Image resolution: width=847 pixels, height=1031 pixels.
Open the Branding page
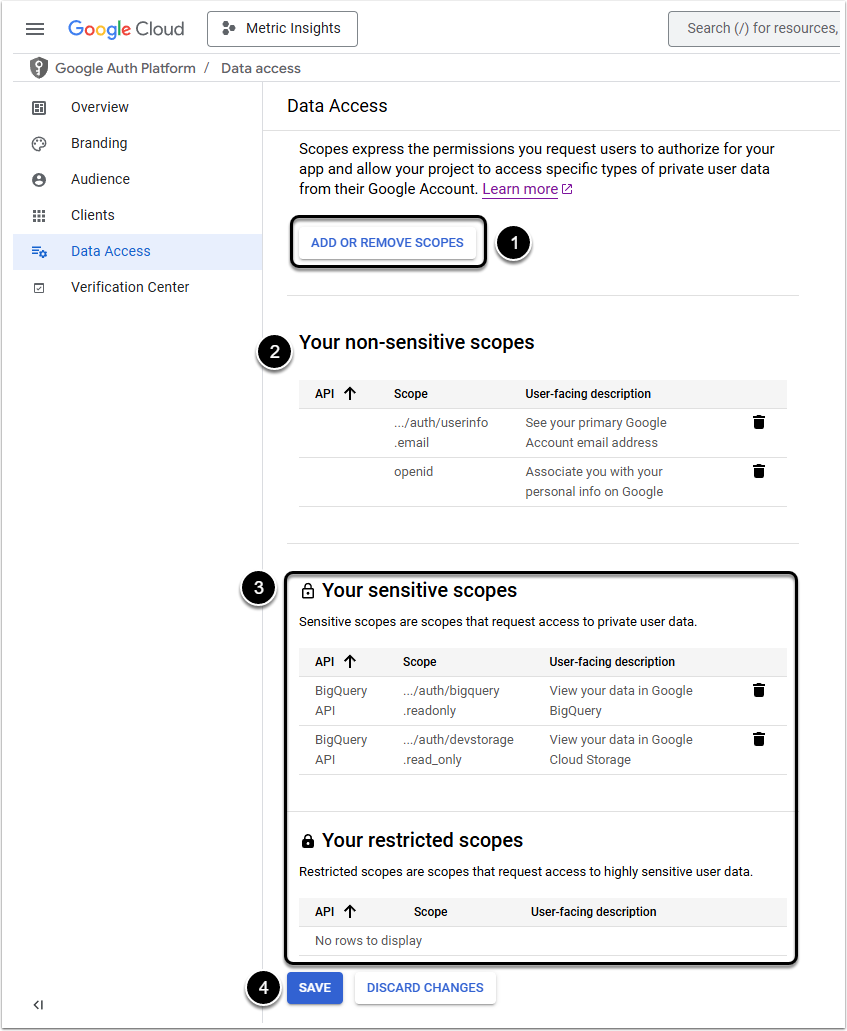pyautogui.click(x=99, y=143)
